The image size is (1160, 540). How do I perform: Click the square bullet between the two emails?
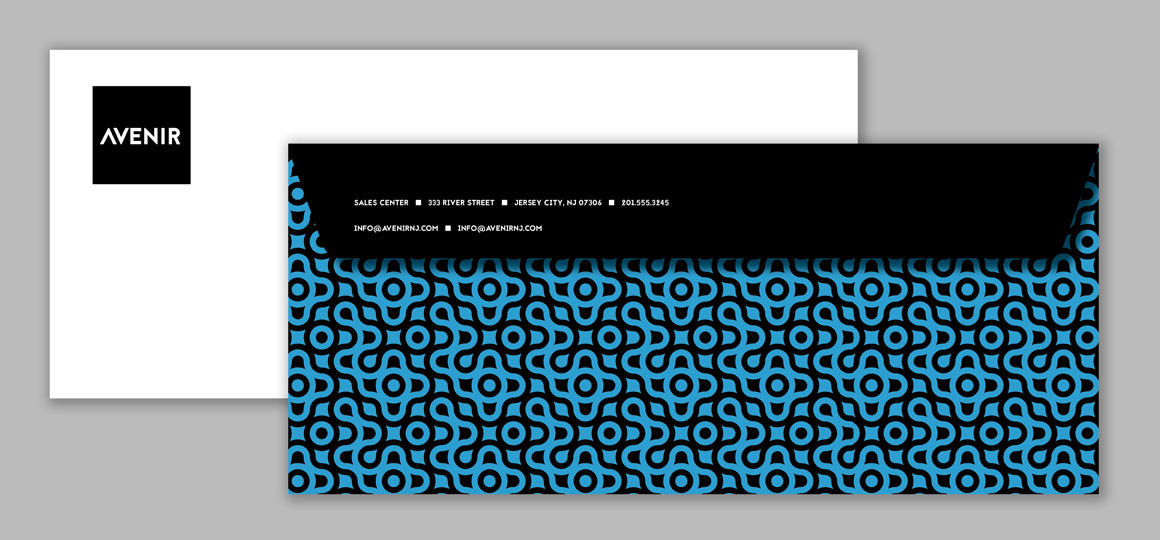(x=448, y=228)
